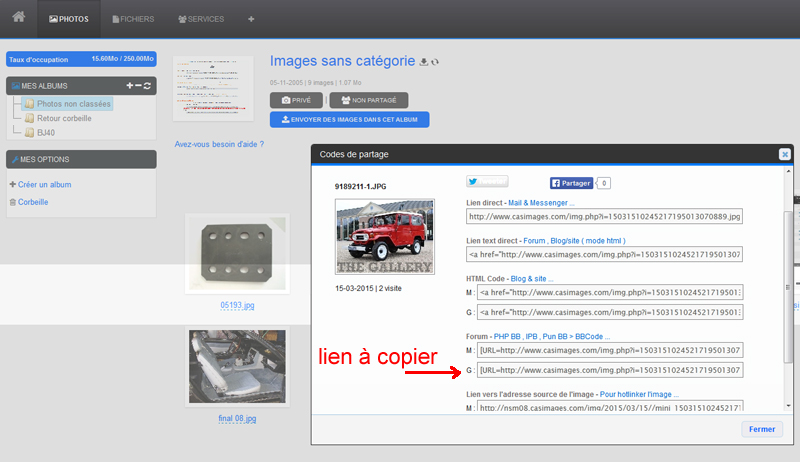Image resolution: width=800 pixels, height=462 pixels.
Task: Go to the home icon in top bar
Action: click(x=19, y=17)
